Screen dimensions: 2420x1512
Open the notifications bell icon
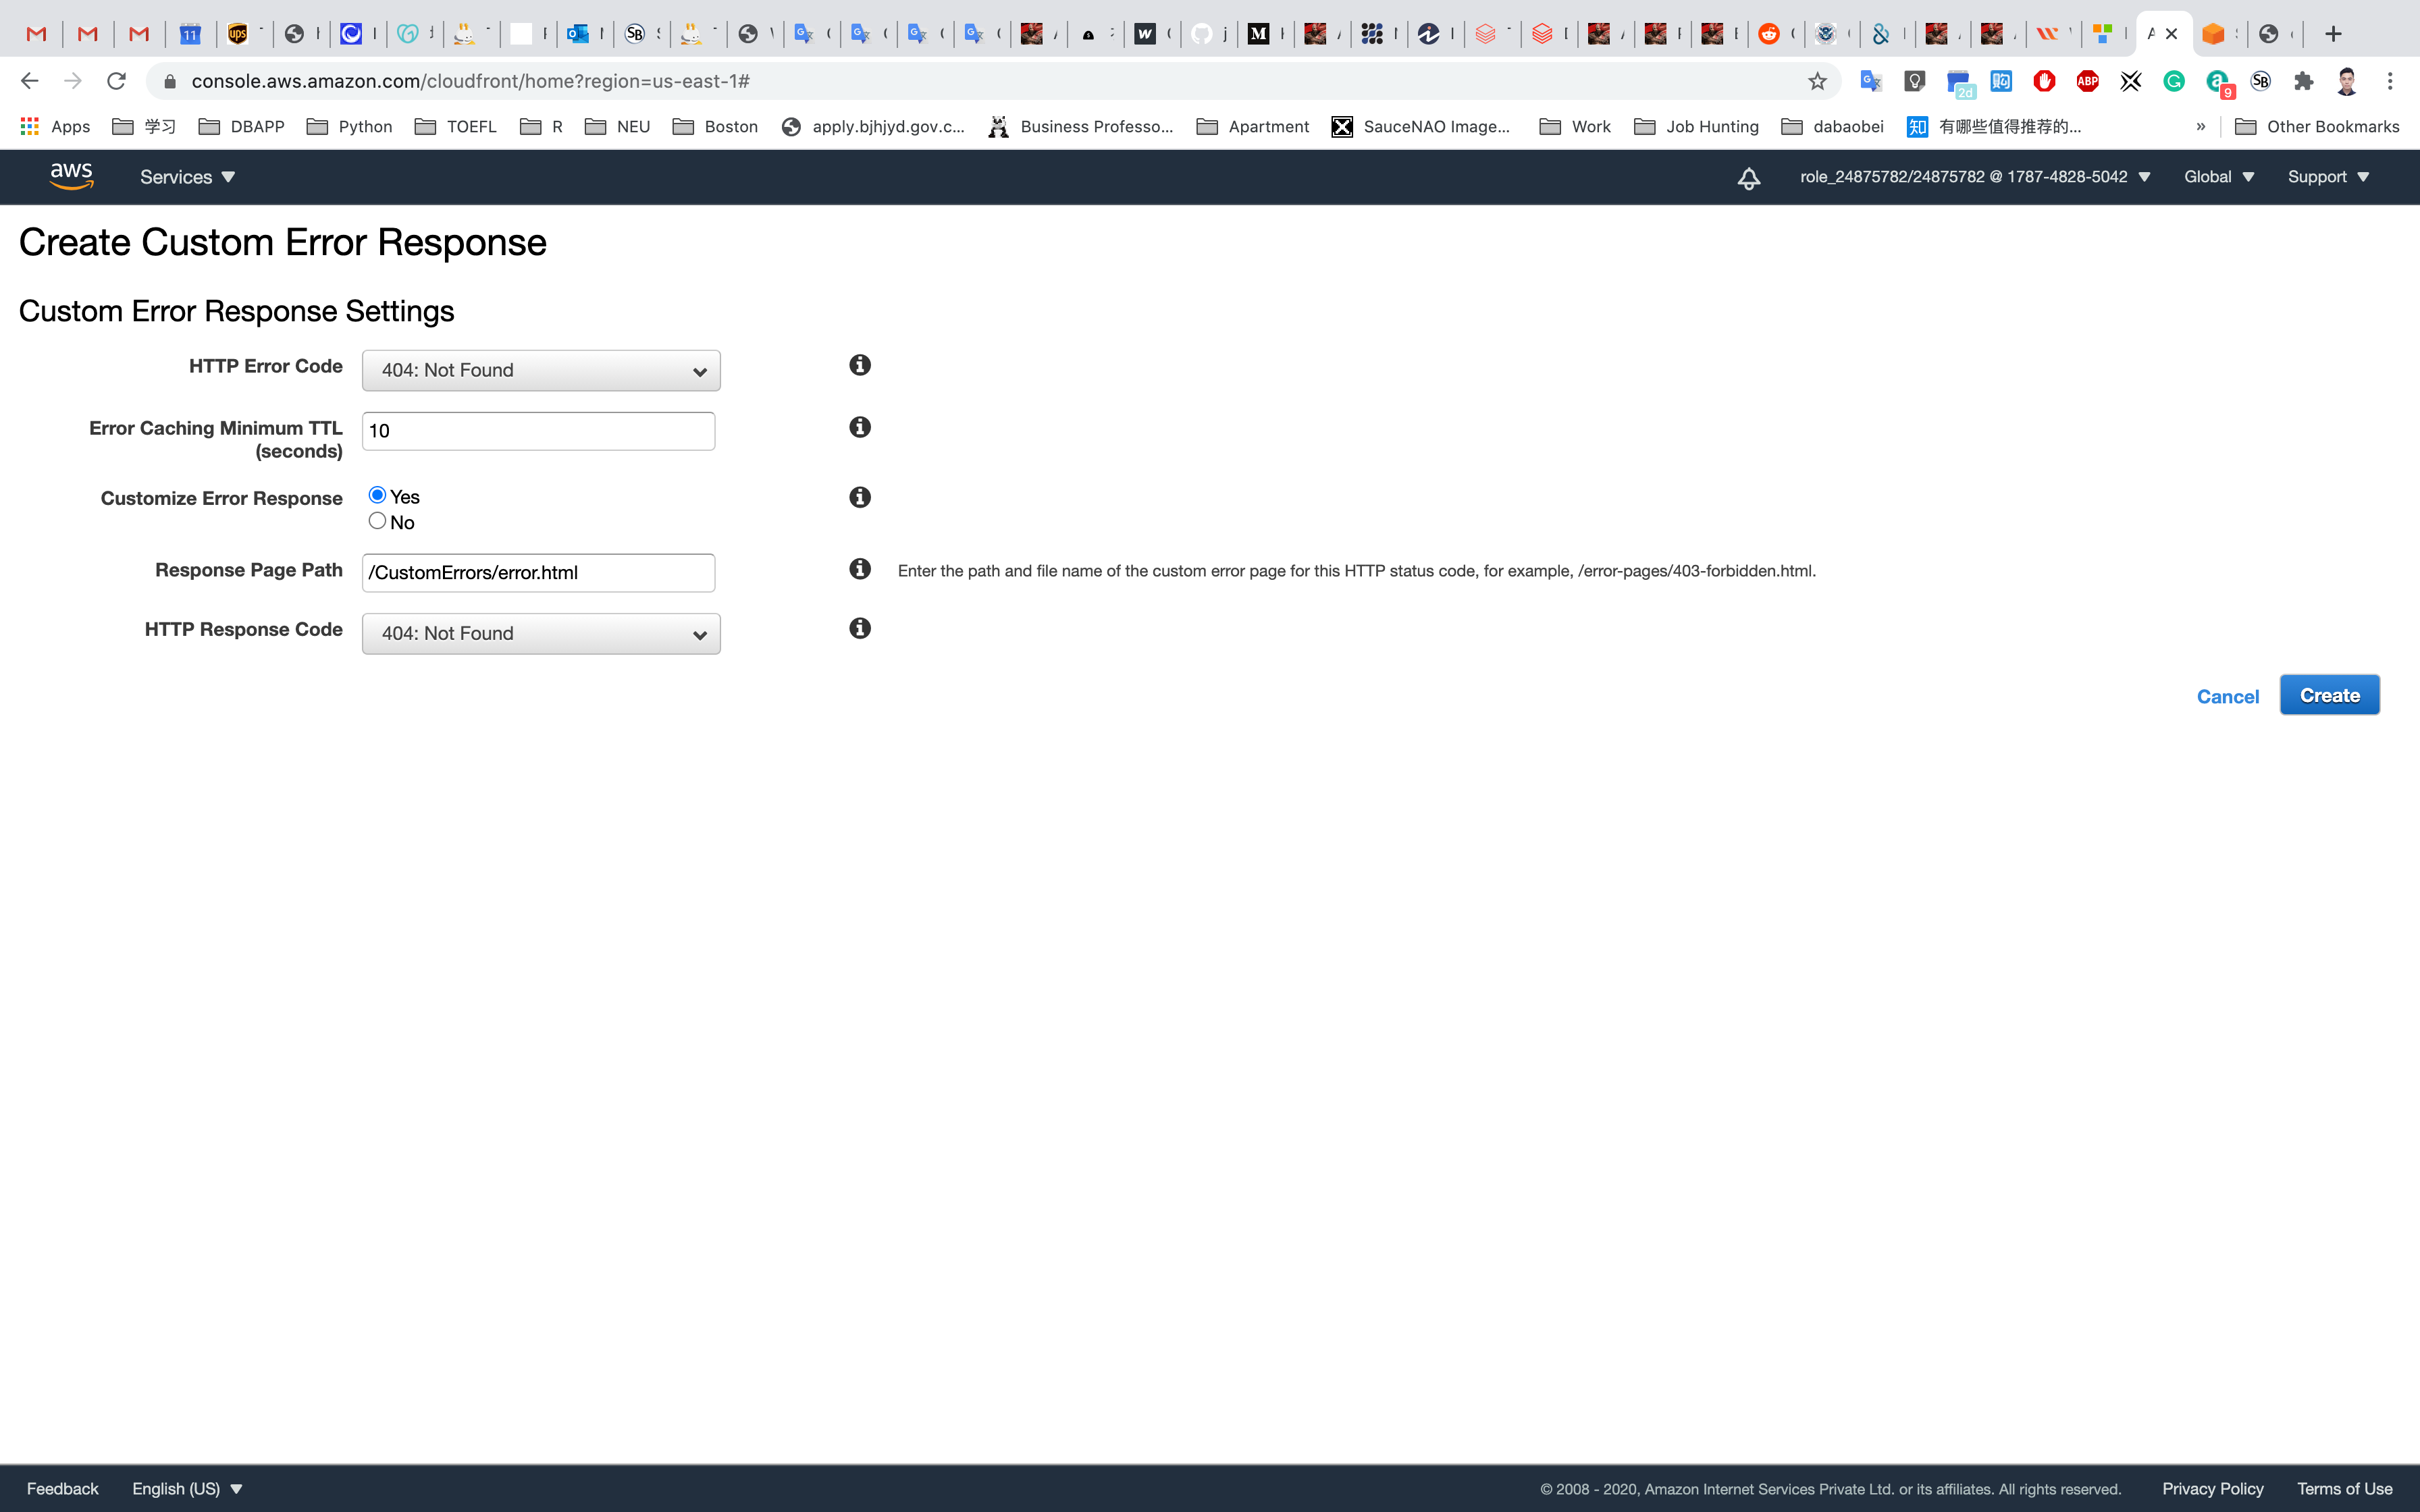[1748, 178]
